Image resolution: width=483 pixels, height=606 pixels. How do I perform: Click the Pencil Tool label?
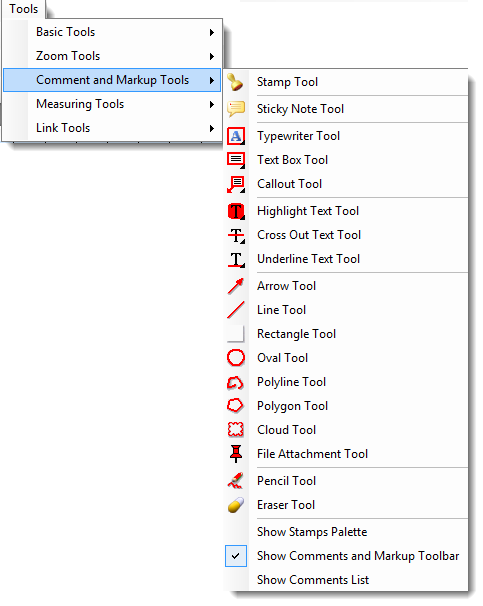[x=287, y=481]
